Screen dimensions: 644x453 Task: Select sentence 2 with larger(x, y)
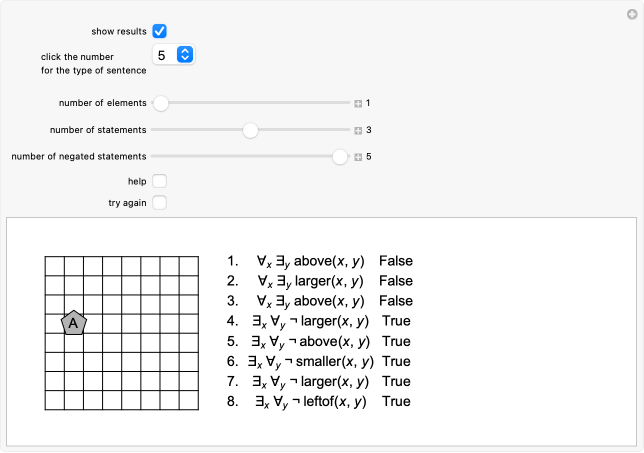[309, 281]
